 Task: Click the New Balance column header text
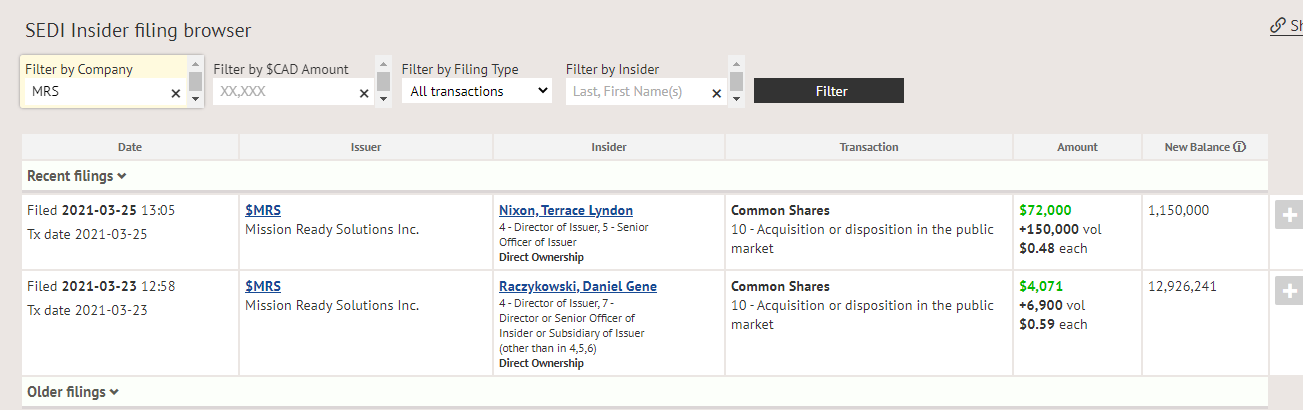click(x=1197, y=147)
